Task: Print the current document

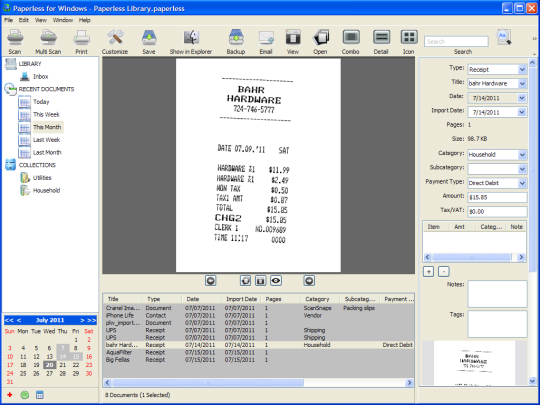Action: [x=82, y=38]
